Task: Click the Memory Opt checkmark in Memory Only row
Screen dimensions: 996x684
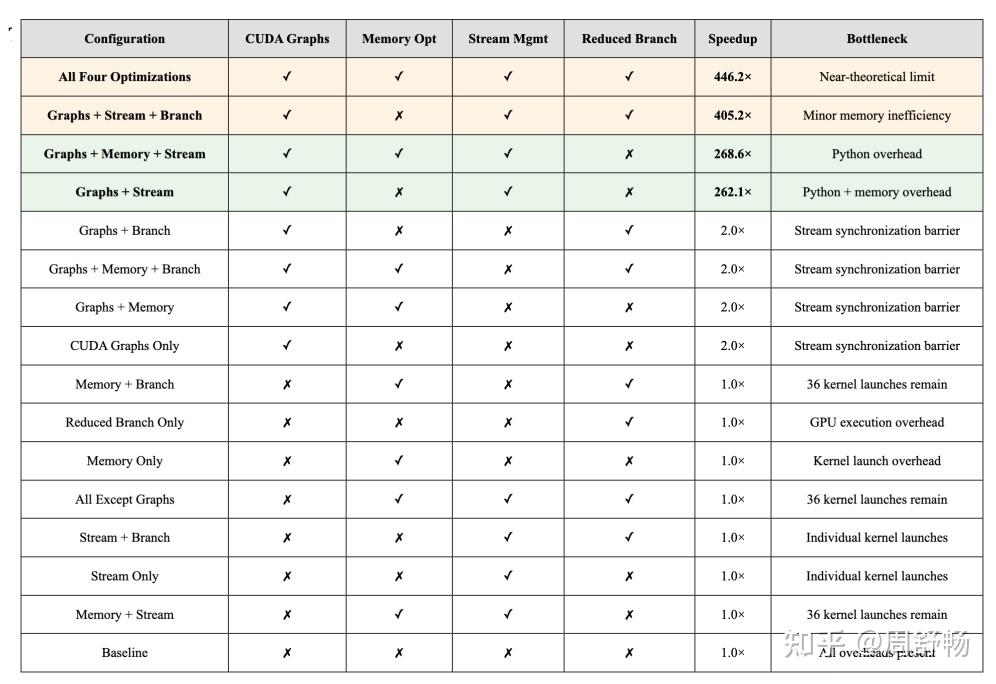Action: click(399, 461)
